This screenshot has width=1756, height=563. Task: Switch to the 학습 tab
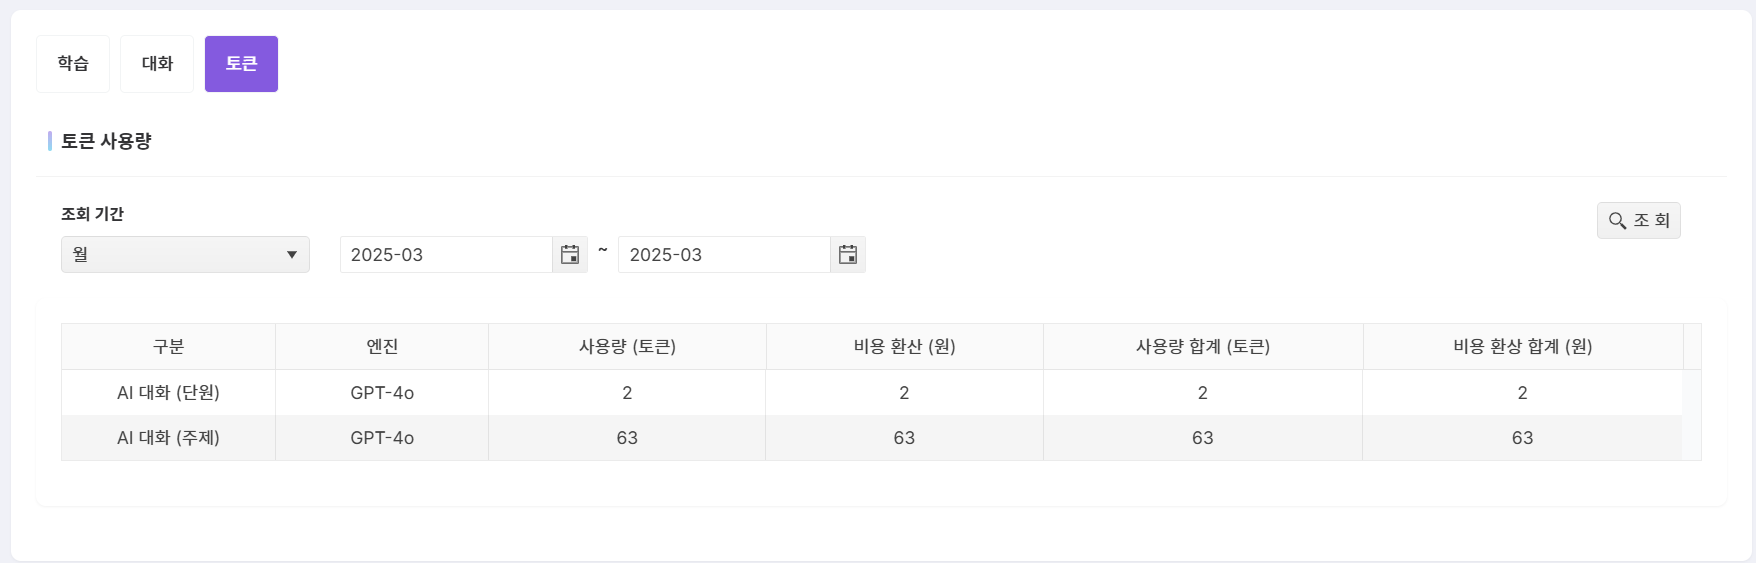tap(73, 64)
